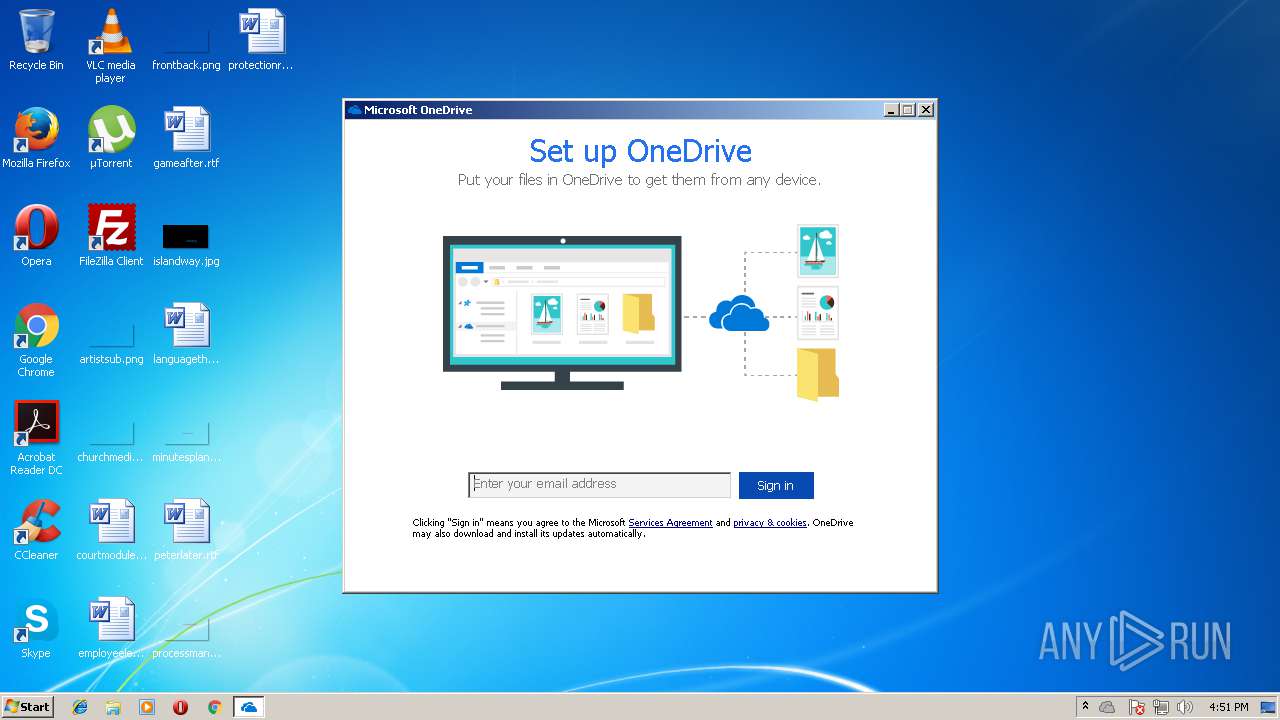Click the Microsoft OneDrive title bar icon
The height and width of the screenshot is (720, 1280).
[x=354, y=110]
